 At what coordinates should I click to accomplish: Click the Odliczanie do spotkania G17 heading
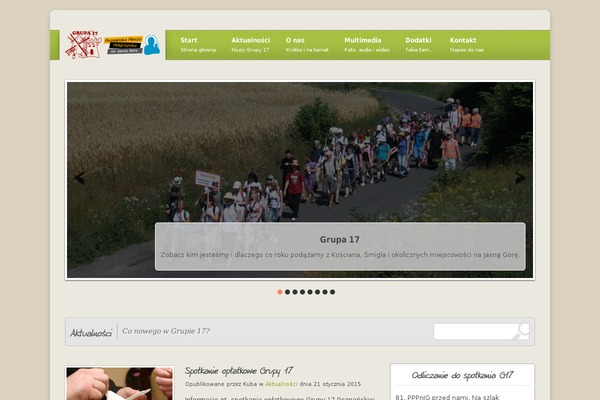[x=462, y=376]
